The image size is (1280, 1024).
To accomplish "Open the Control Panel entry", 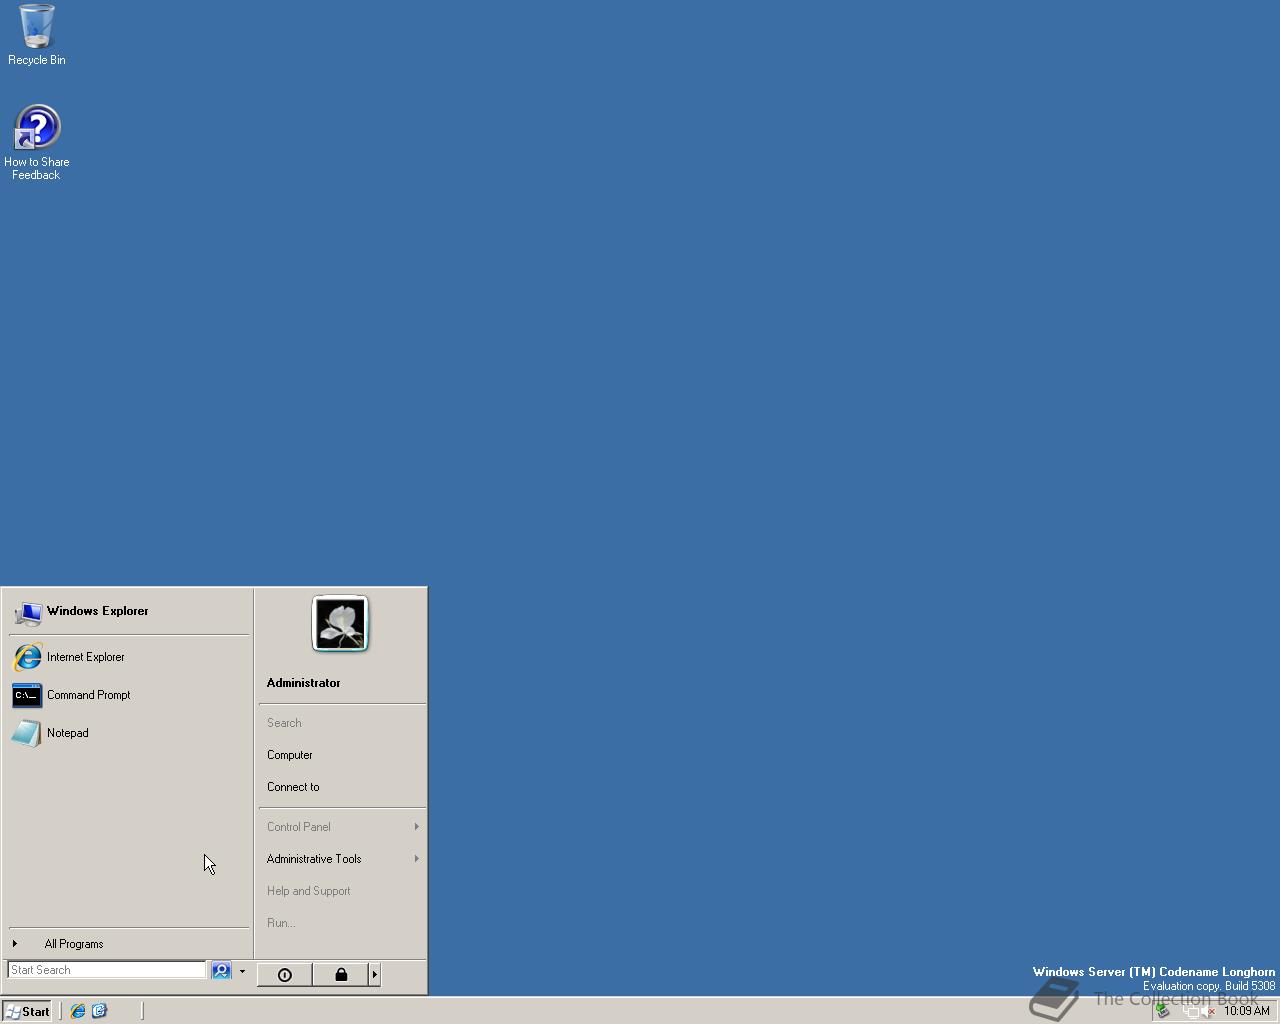I will [x=341, y=827].
